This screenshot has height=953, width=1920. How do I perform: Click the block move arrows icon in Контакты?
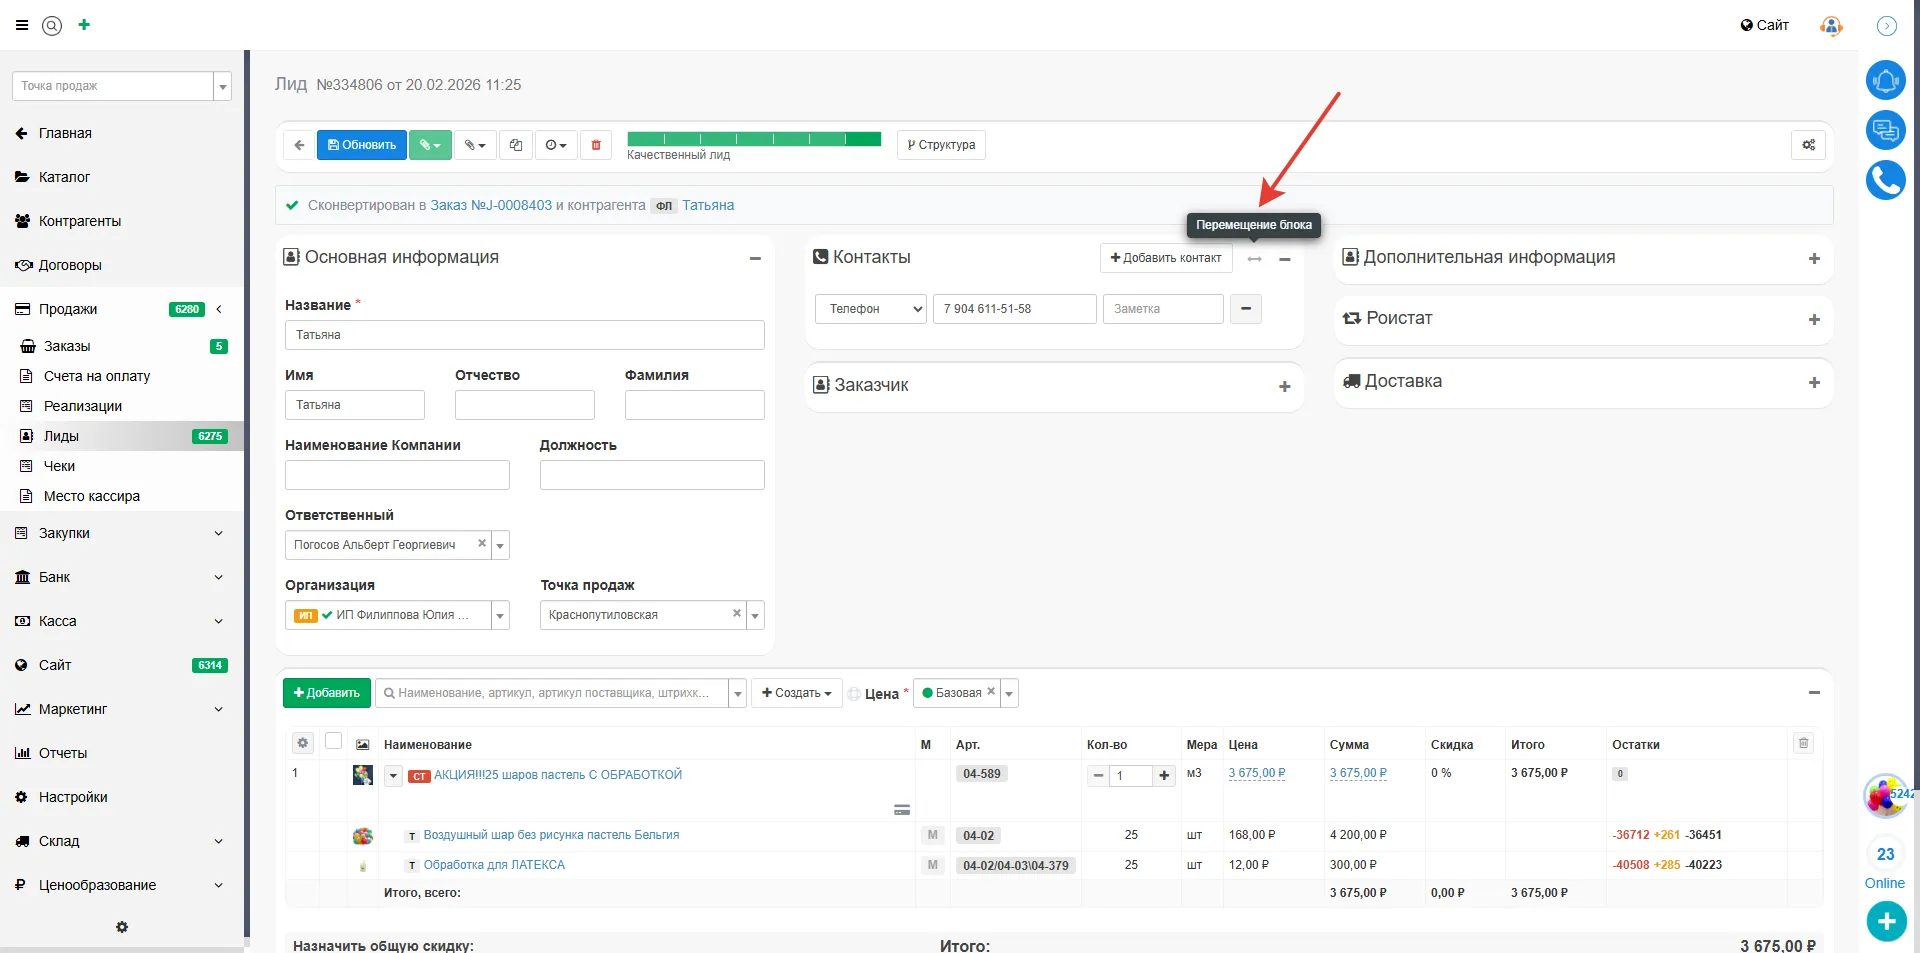(1255, 259)
